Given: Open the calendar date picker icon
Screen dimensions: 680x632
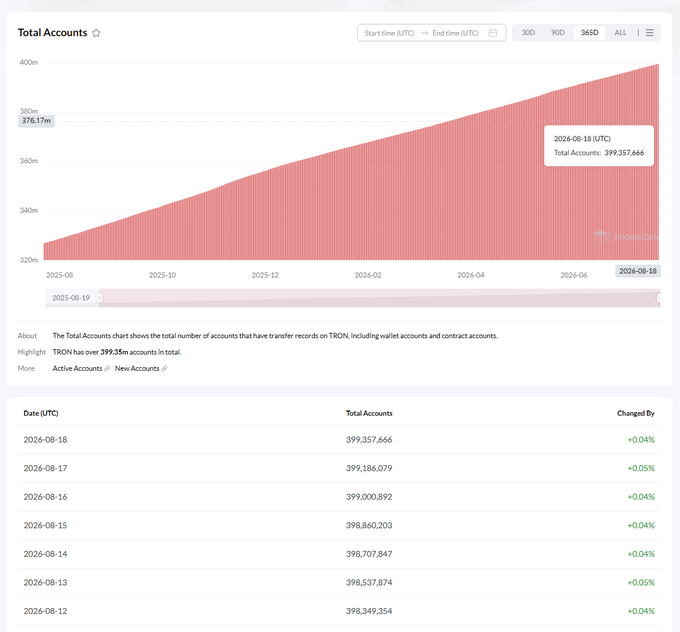Looking at the screenshot, I should point(493,33).
